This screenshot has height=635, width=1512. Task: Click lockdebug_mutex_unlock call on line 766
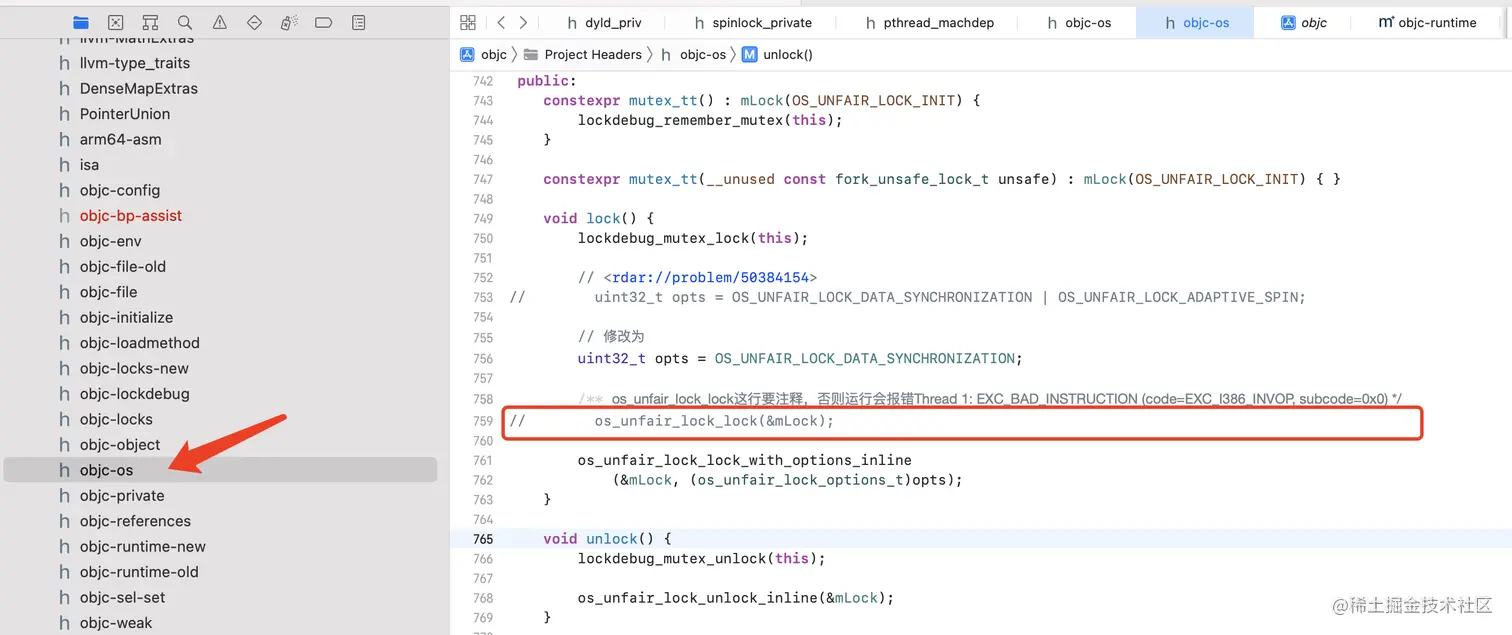pos(672,558)
